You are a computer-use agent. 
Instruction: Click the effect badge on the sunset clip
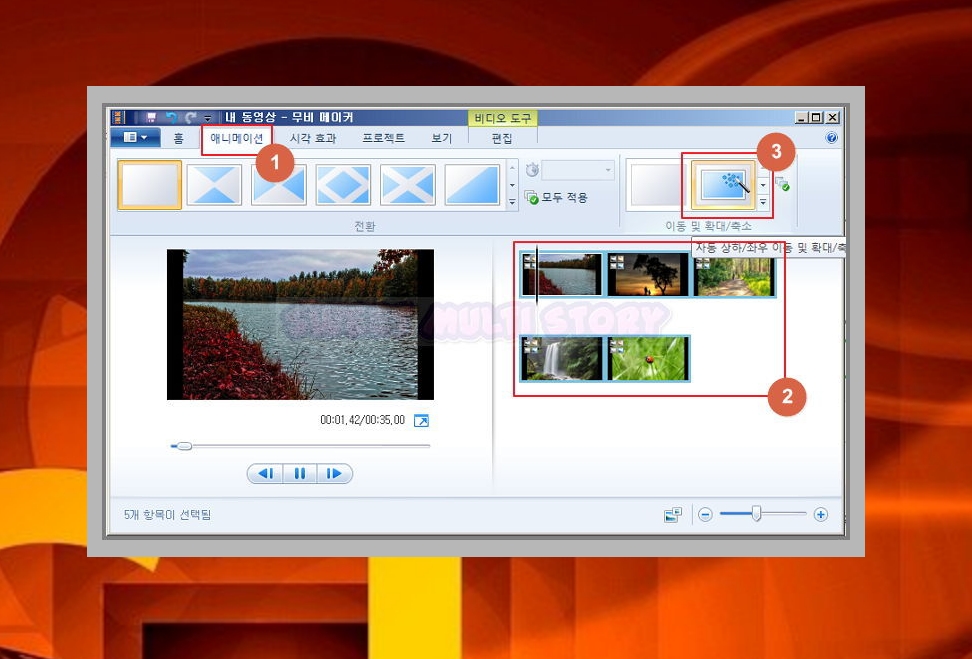tap(616, 262)
